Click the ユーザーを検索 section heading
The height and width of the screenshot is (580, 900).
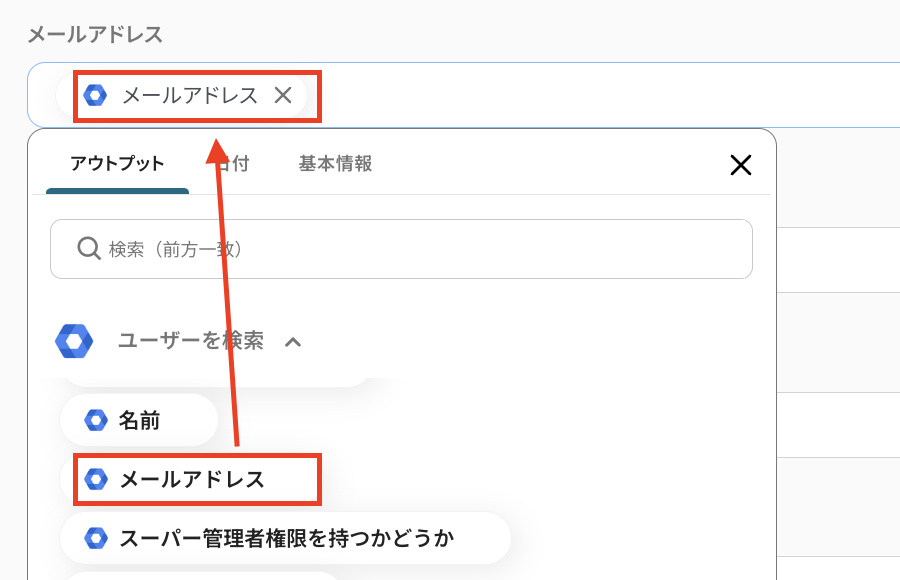pyautogui.click(x=190, y=341)
